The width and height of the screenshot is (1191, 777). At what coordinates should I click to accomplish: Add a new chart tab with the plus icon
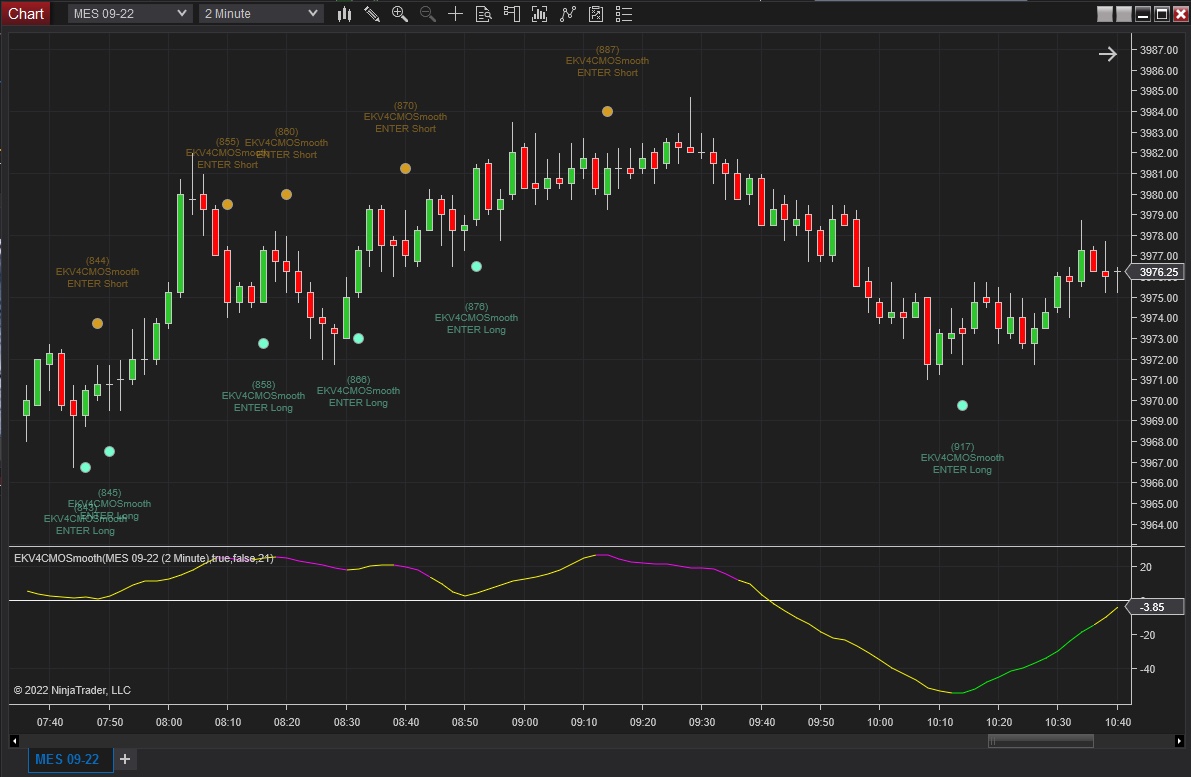125,759
